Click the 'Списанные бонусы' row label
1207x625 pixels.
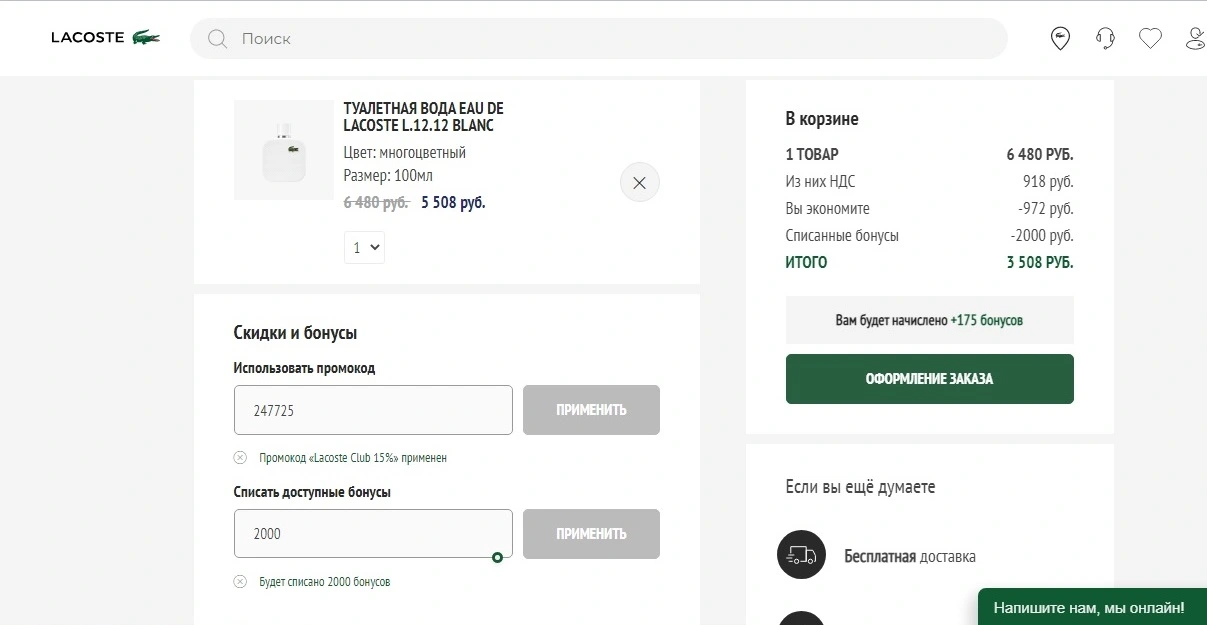[x=842, y=236]
